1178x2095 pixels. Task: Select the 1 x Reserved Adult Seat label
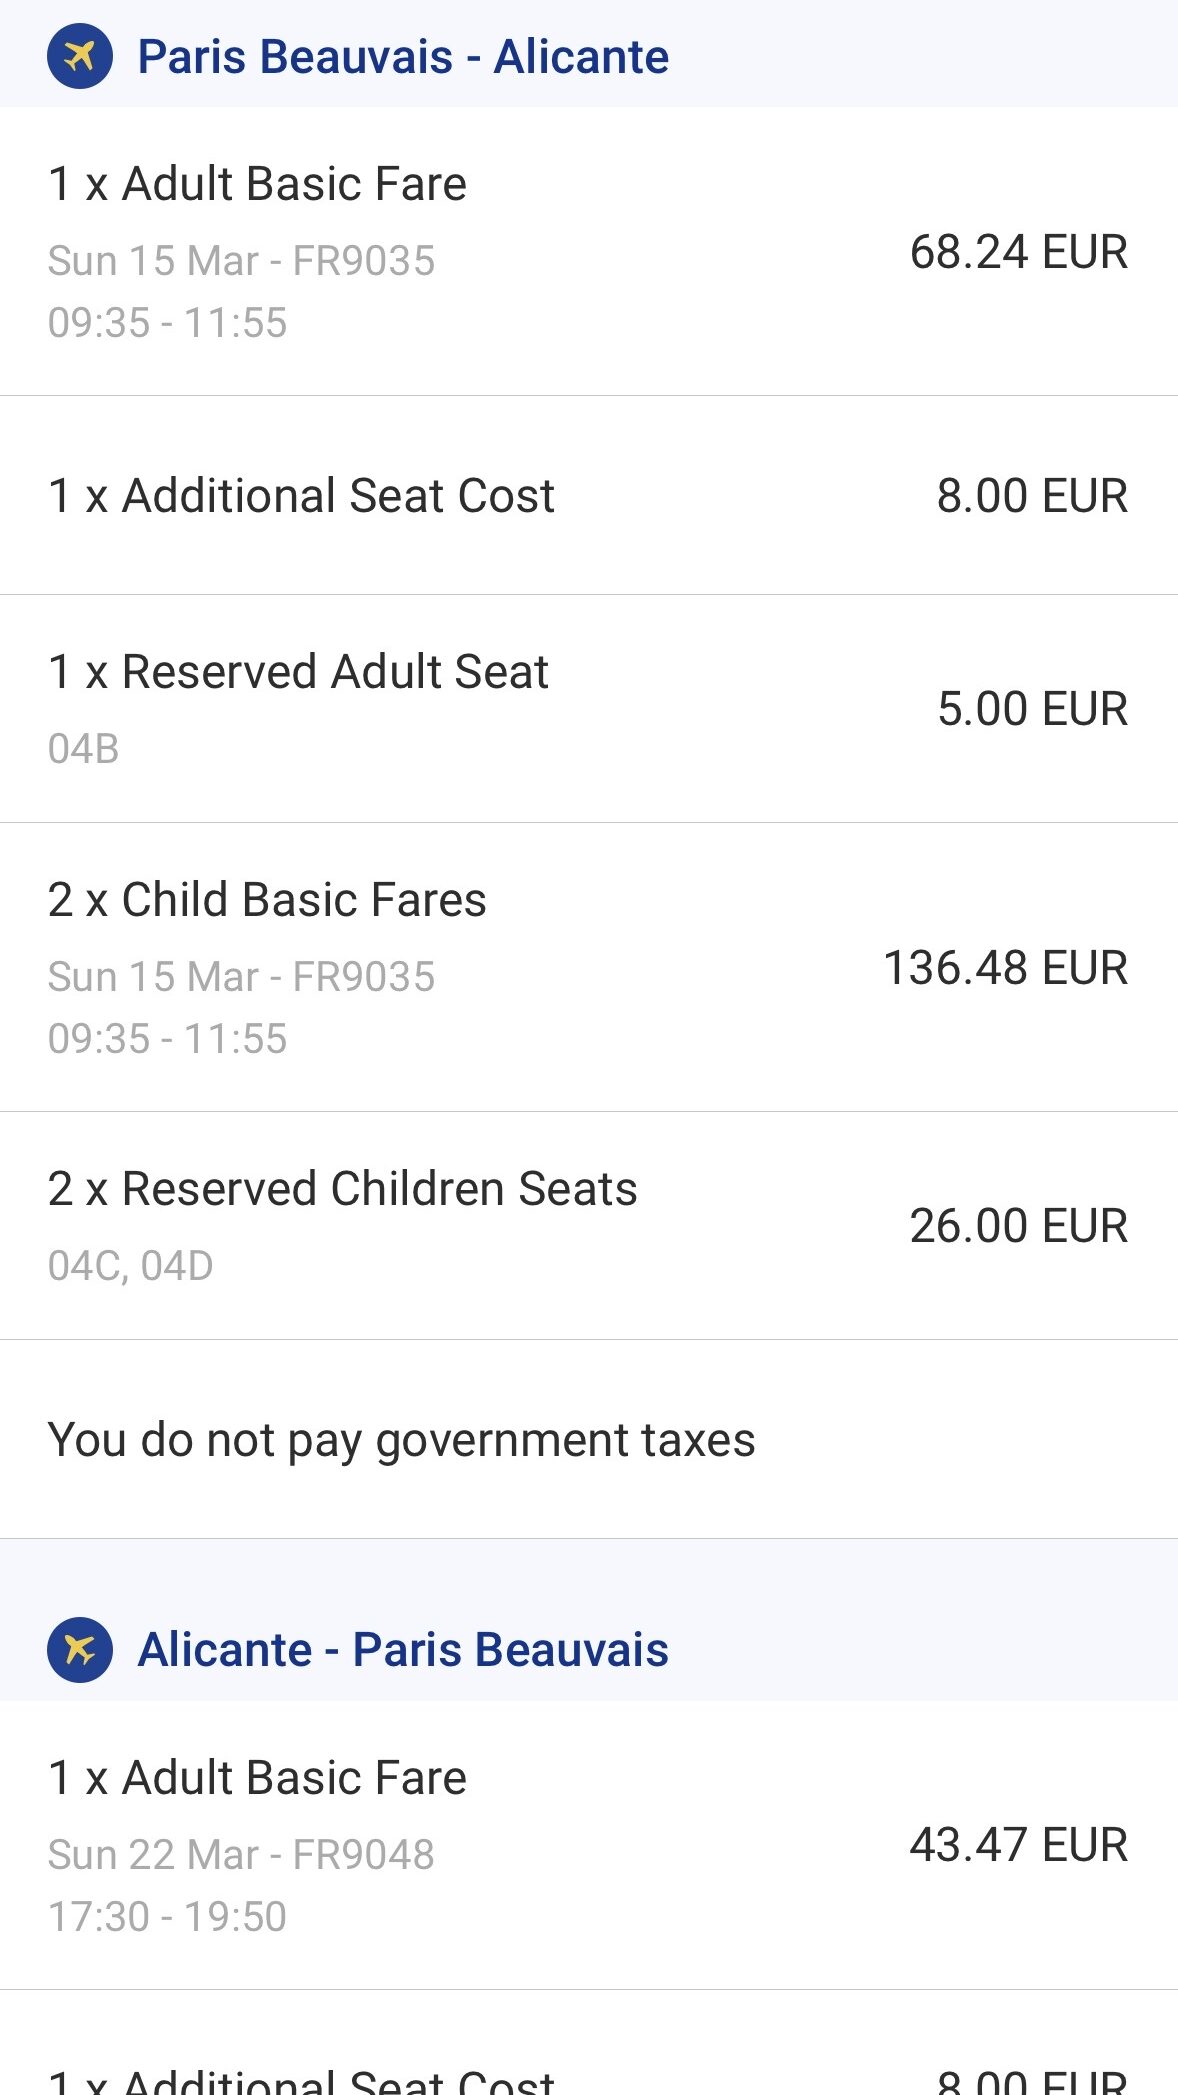pyautogui.click(x=298, y=672)
